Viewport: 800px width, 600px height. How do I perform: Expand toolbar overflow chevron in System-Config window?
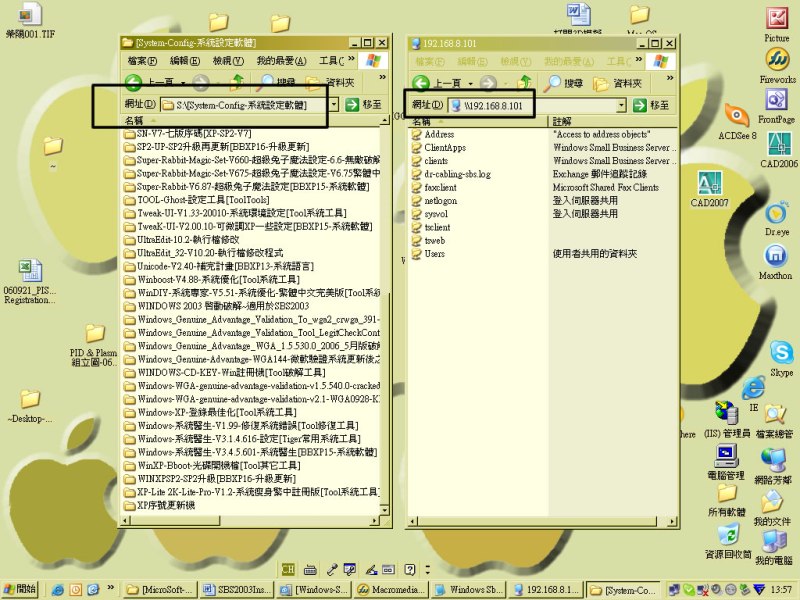[x=383, y=77]
